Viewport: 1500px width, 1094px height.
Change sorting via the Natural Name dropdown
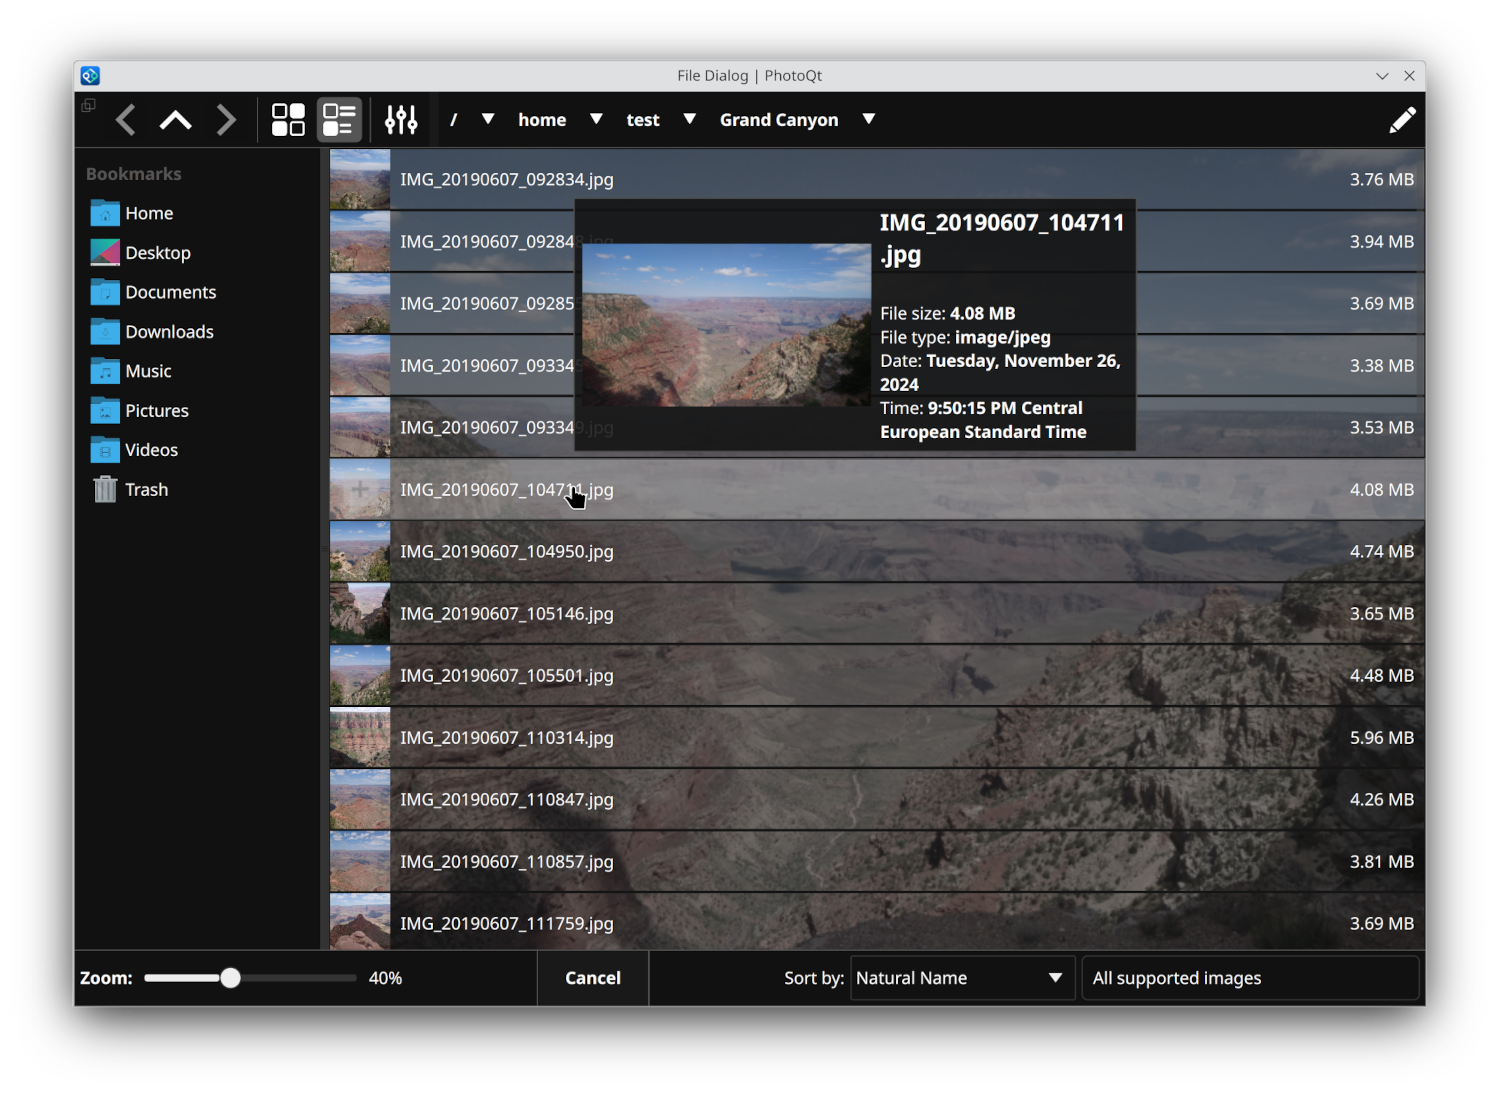(x=960, y=978)
